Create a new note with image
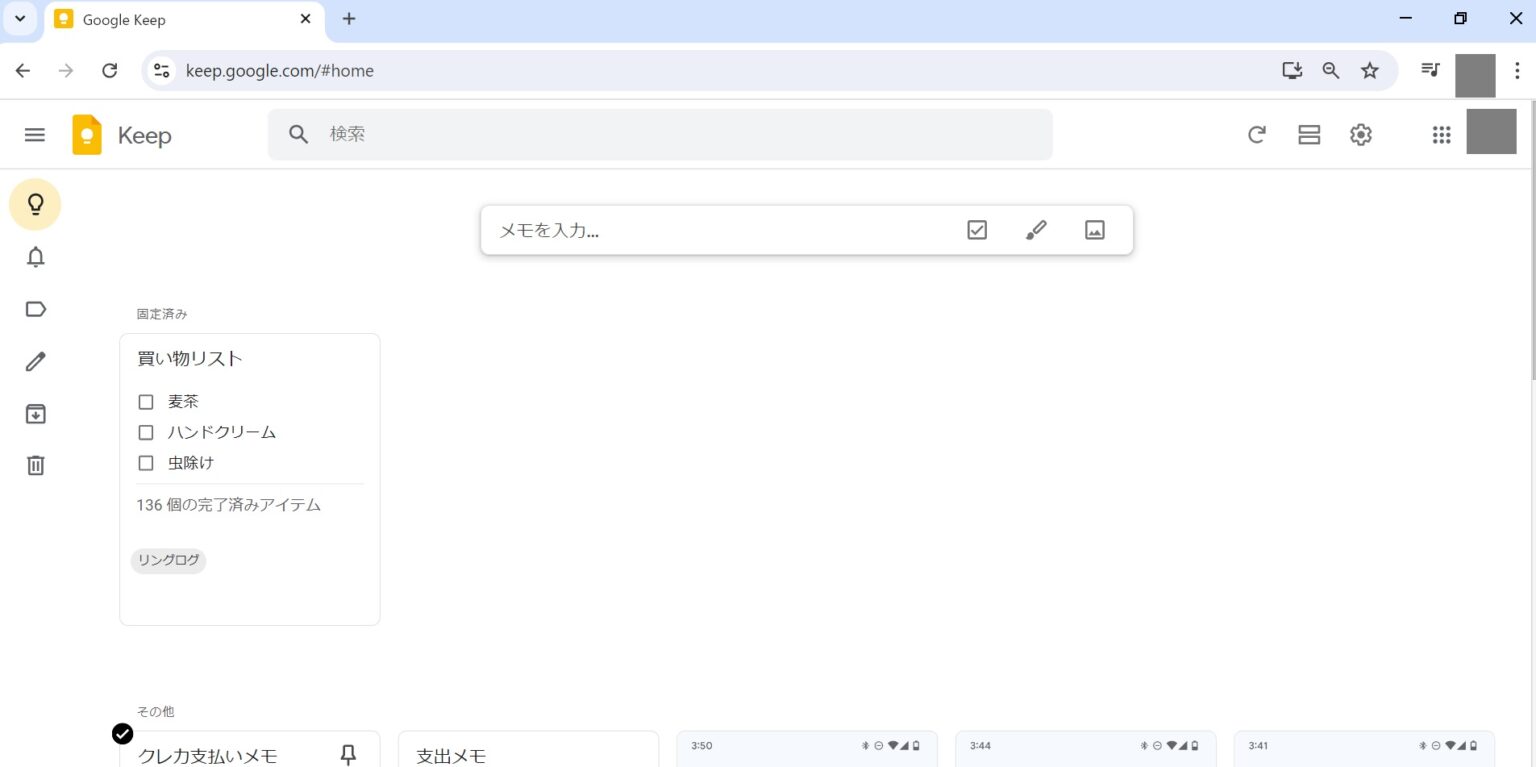Viewport: 1536px width, 767px height. (1094, 230)
